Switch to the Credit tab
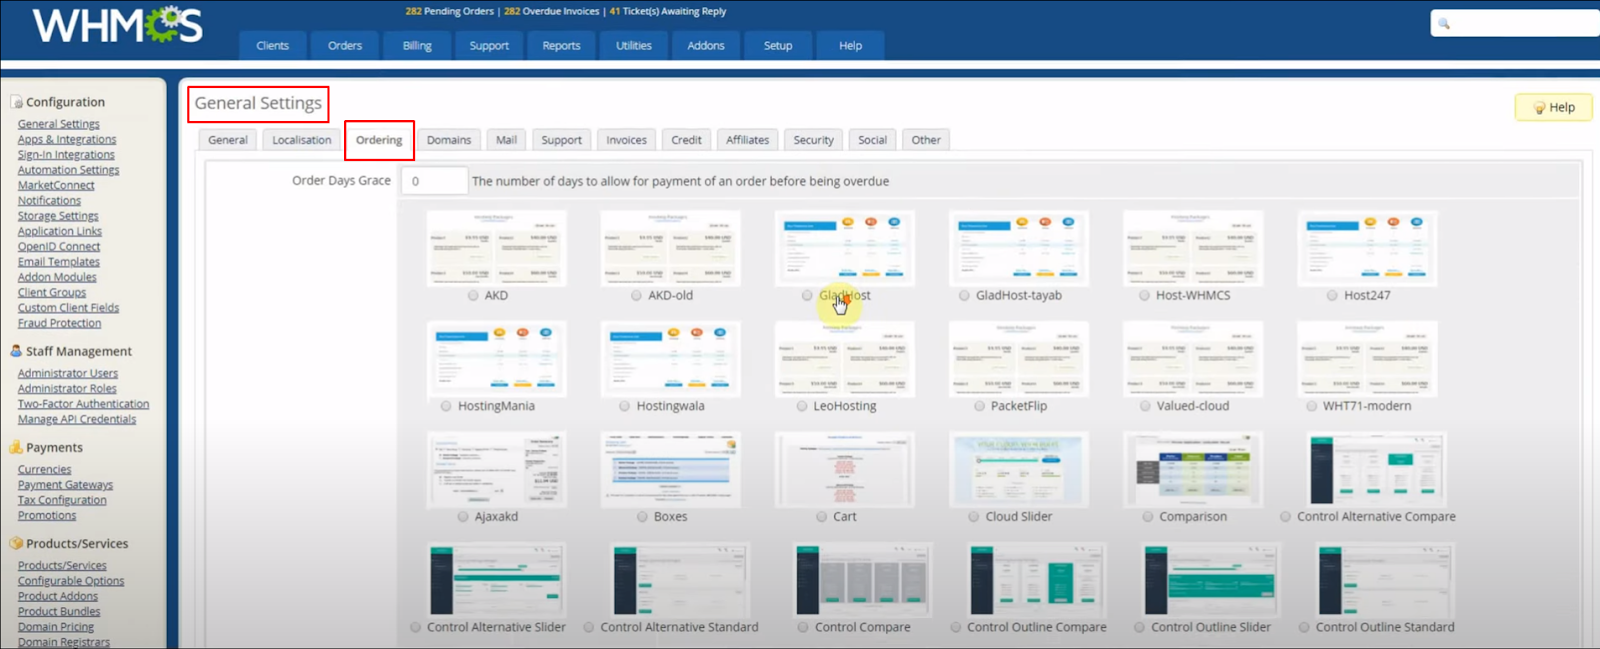The image size is (1600, 649). (x=686, y=140)
